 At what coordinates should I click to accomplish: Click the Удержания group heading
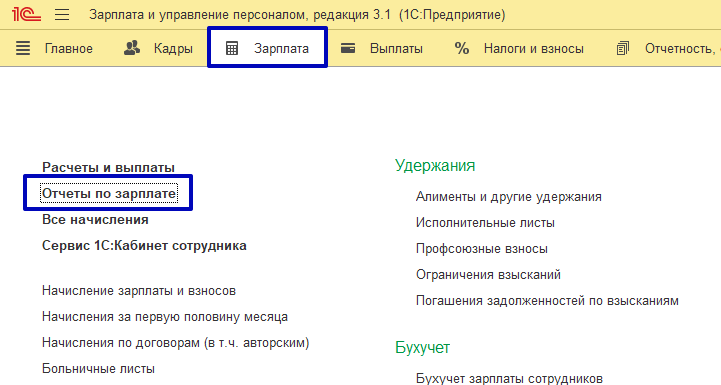click(435, 166)
